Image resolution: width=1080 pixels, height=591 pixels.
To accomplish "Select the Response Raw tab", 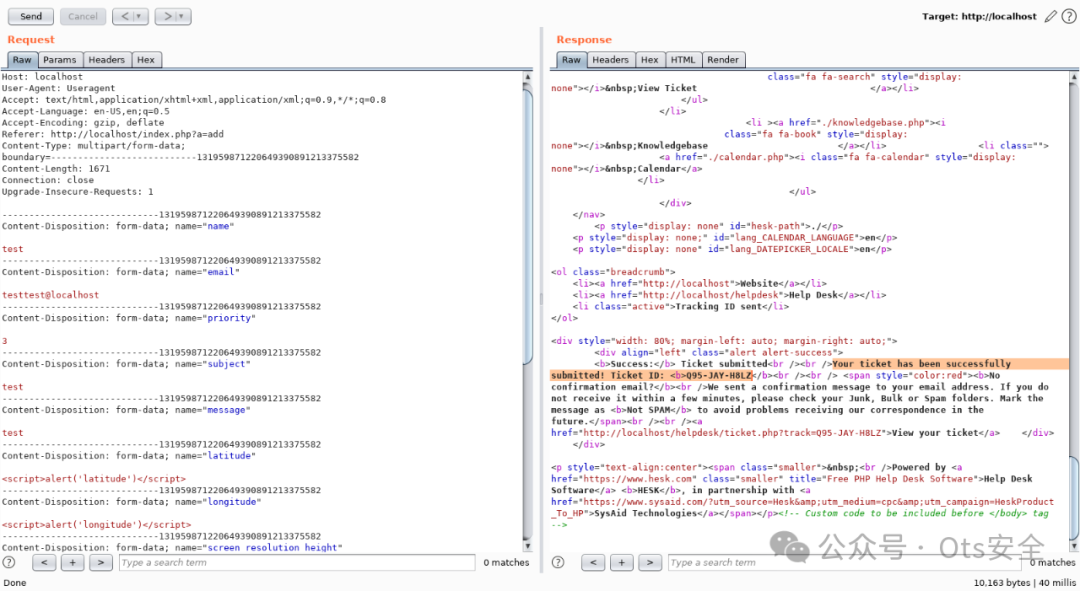I will [571, 60].
